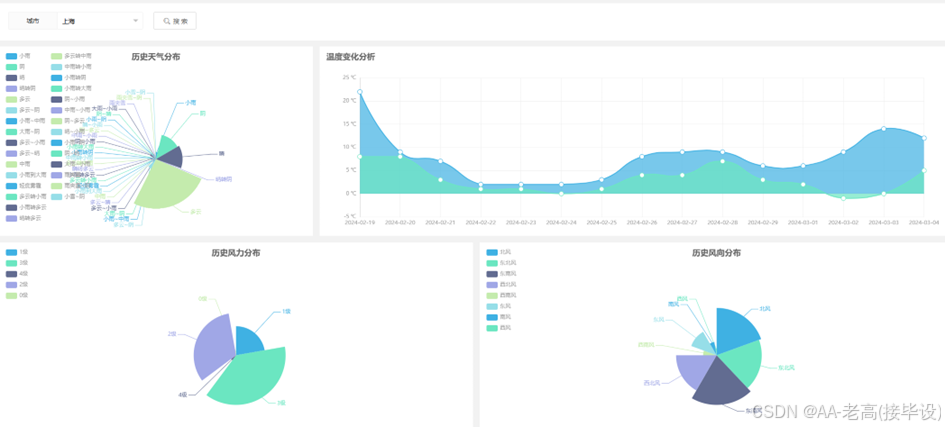945x427 pixels.
Task: Toggle the 北风 wind direction legend item
Action: coord(499,252)
